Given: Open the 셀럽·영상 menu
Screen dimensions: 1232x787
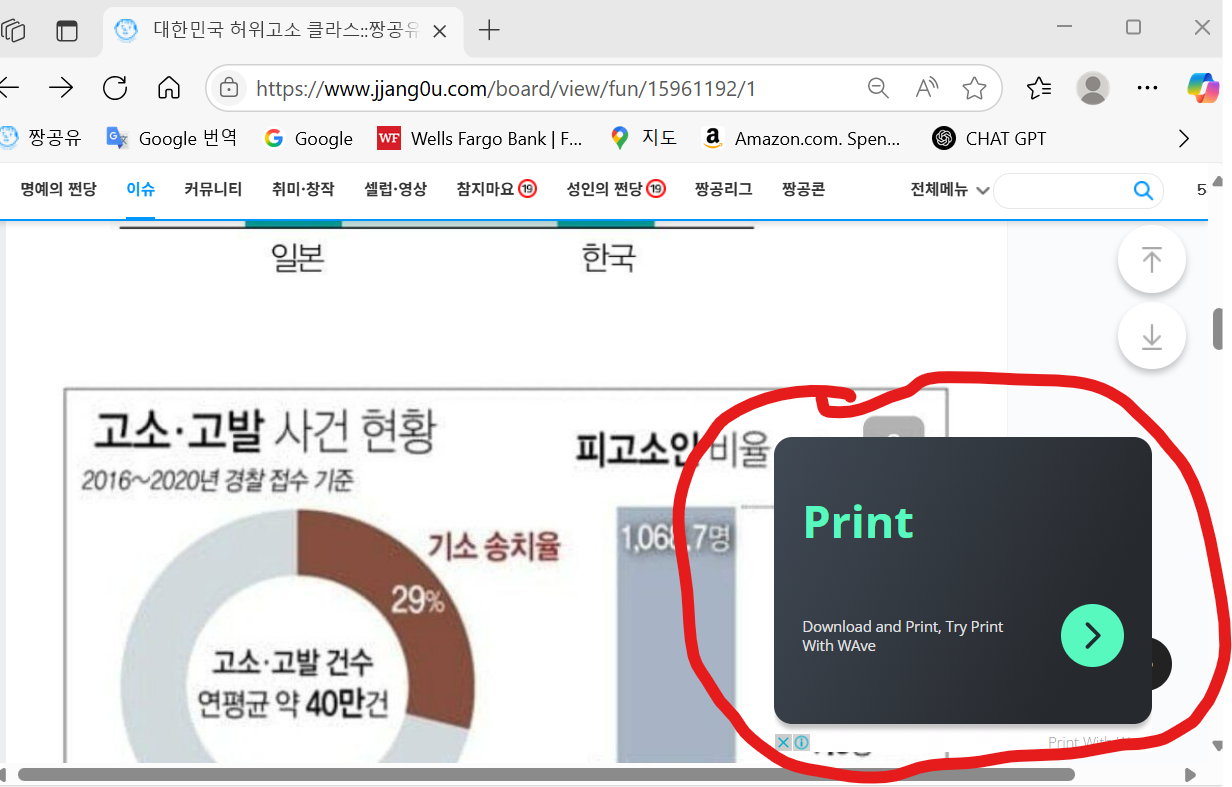Looking at the screenshot, I should 395,189.
